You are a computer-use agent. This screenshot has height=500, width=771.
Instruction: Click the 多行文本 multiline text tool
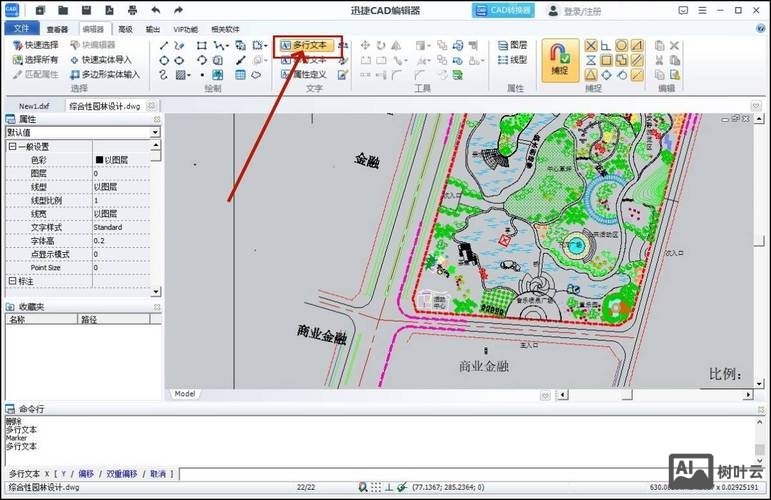(309, 45)
